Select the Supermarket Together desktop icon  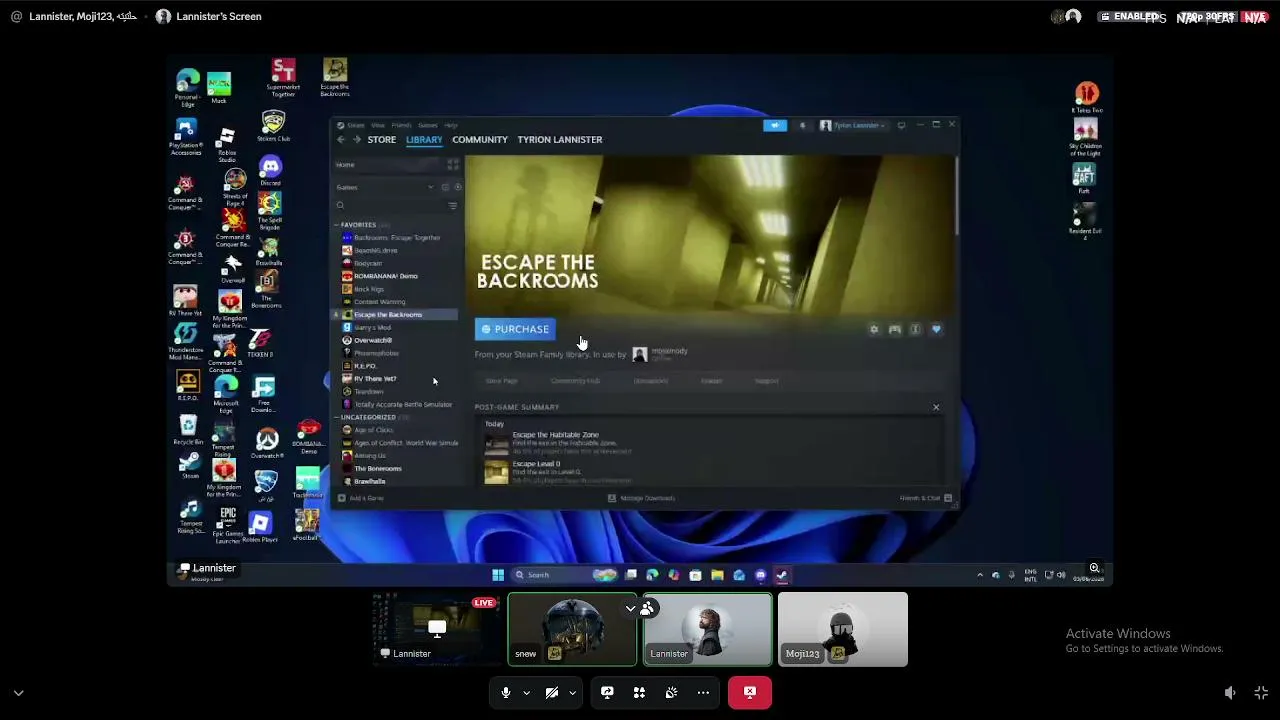tap(283, 76)
